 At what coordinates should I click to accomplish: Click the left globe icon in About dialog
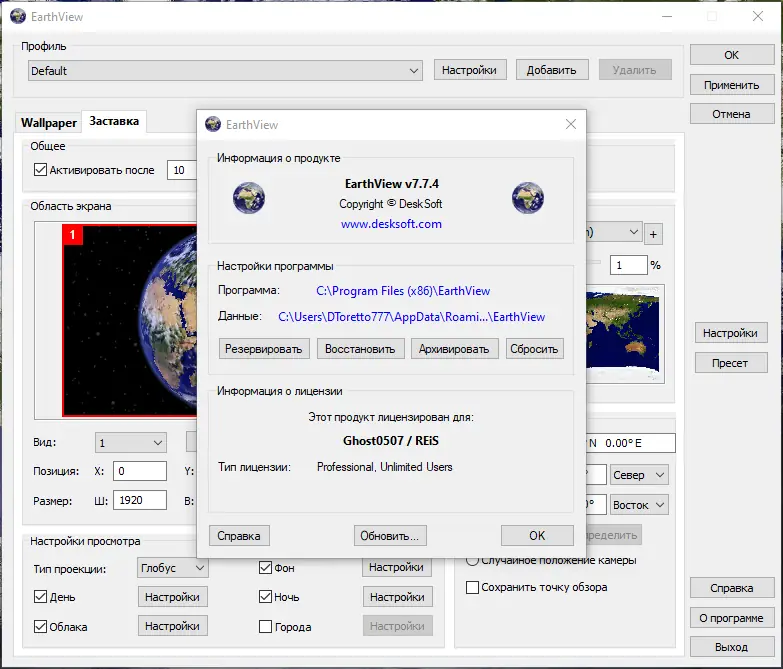(249, 197)
